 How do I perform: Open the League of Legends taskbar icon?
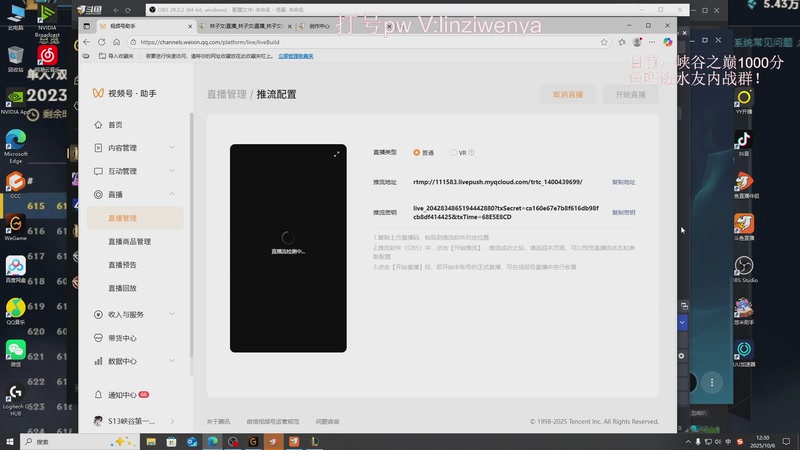[x=314, y=441]
